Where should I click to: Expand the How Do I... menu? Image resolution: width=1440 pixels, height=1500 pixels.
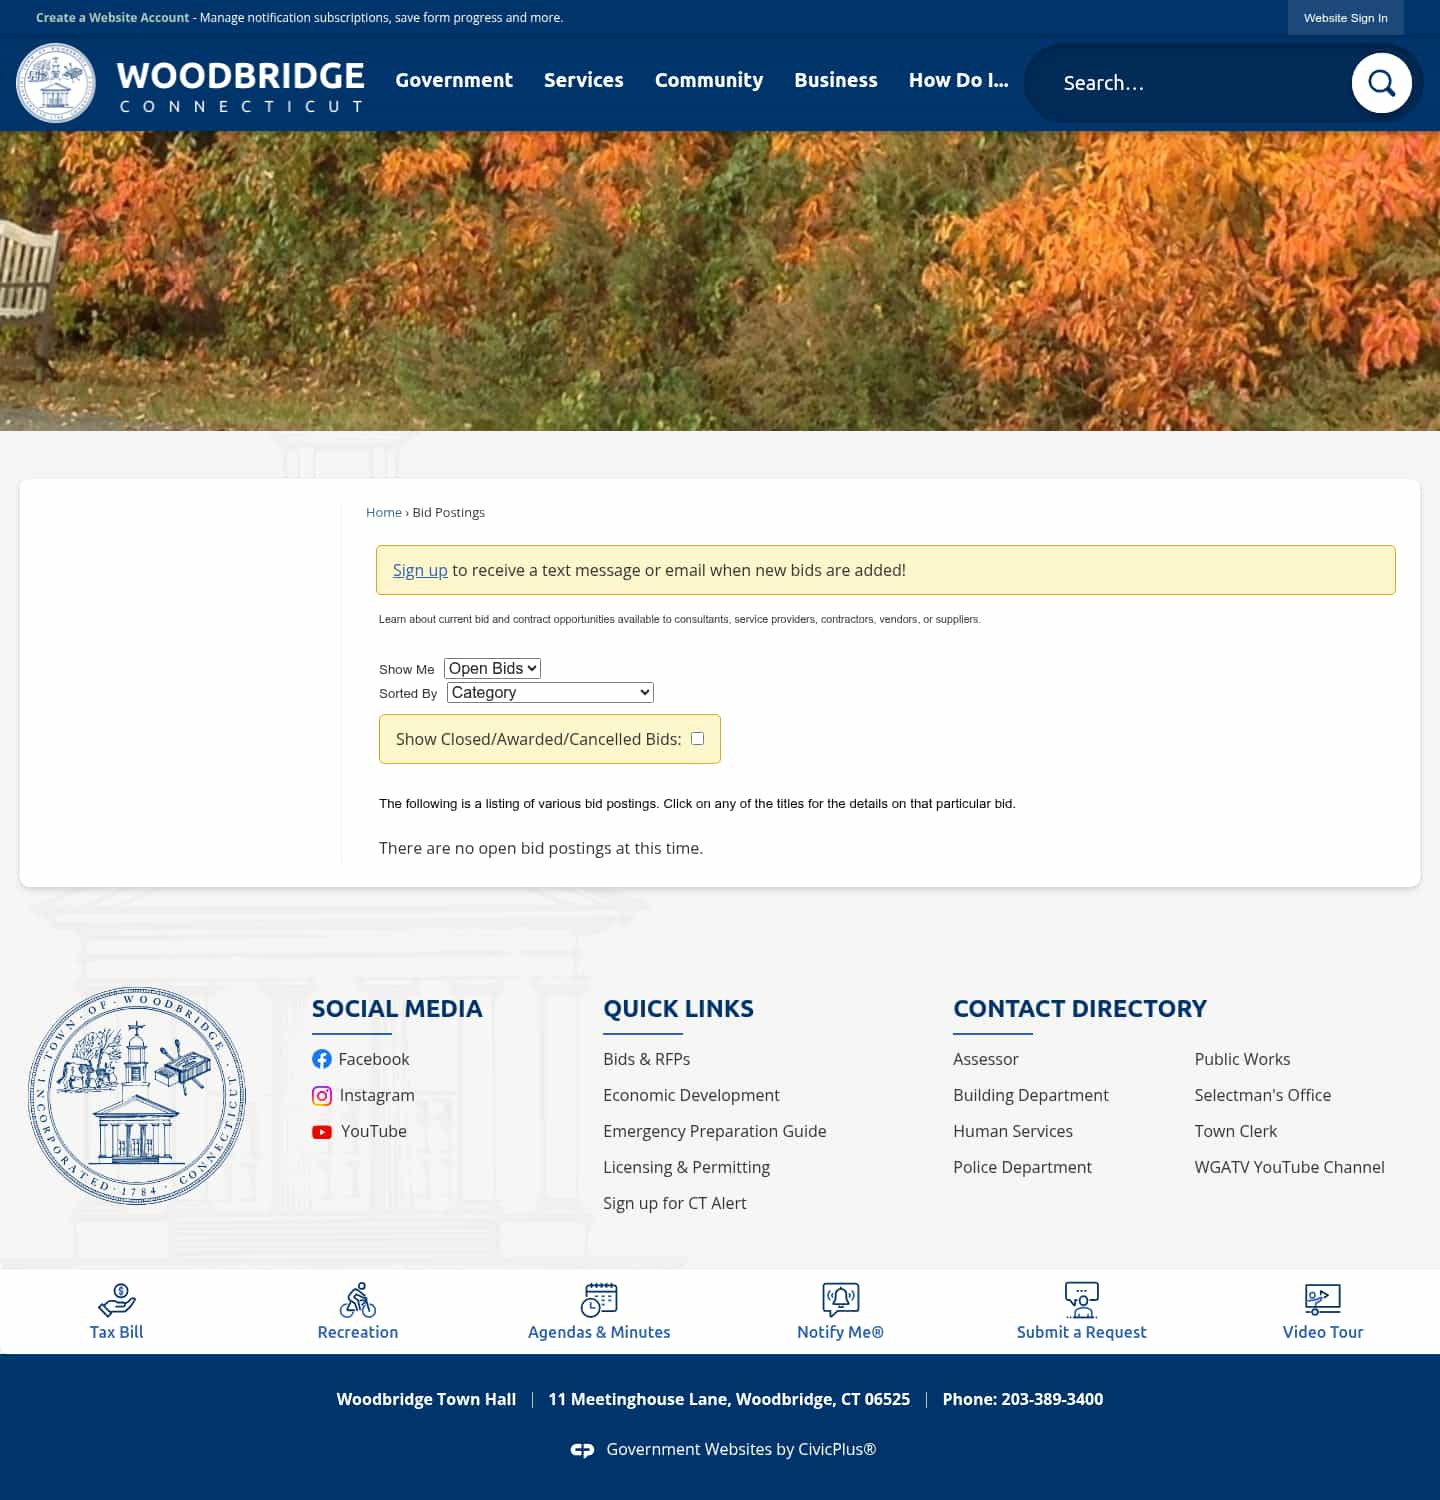coord(957,80)
